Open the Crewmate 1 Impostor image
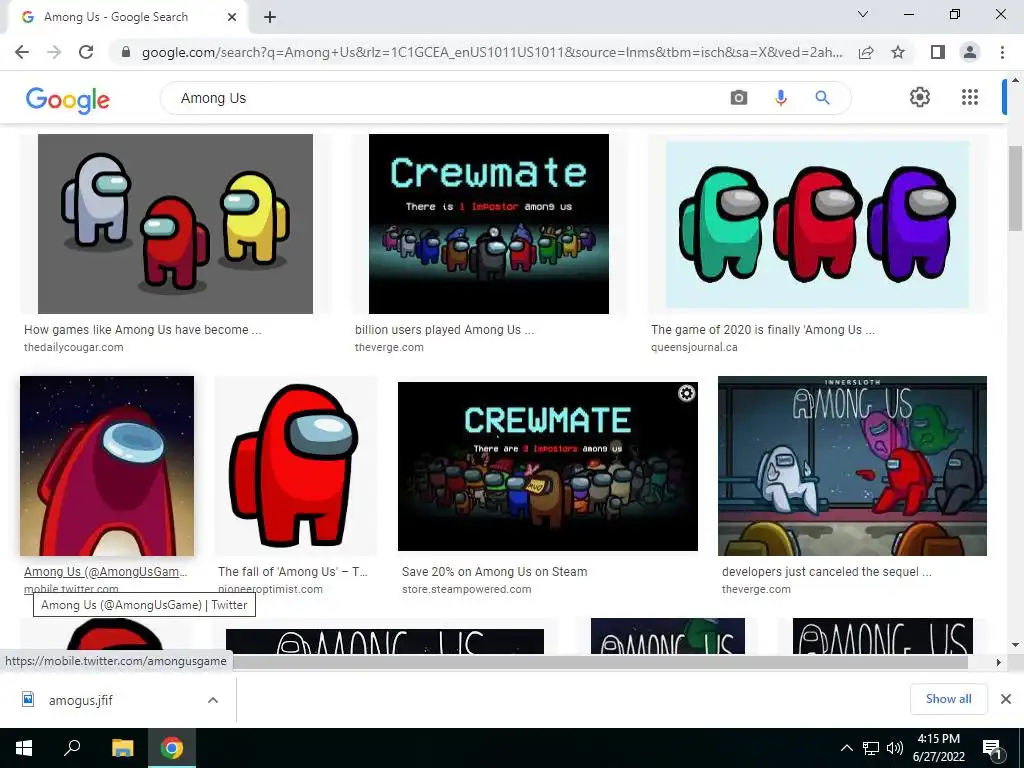The image size is (1024, 768). tap(488, 224)
